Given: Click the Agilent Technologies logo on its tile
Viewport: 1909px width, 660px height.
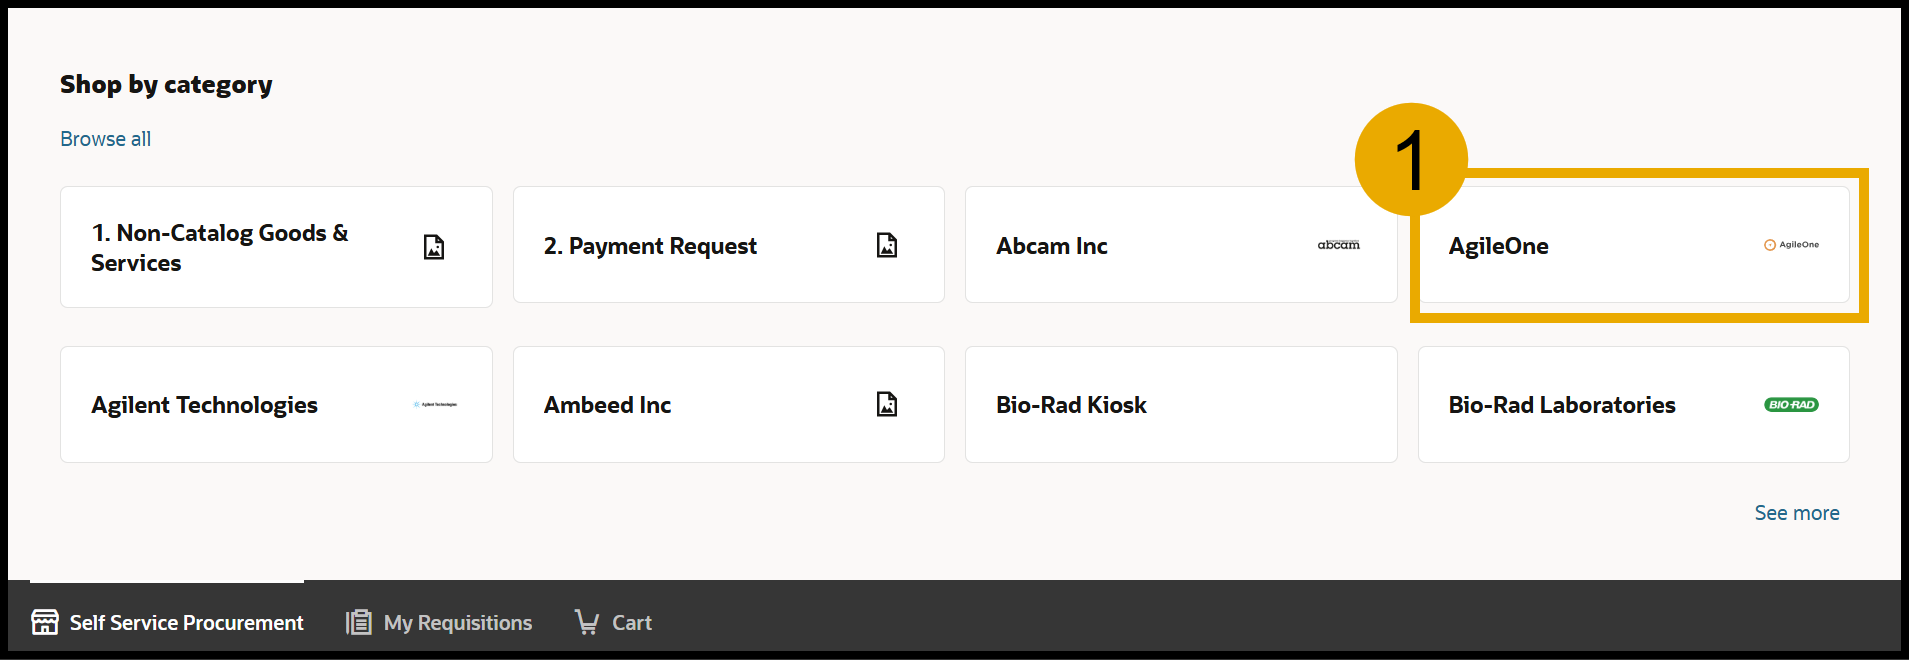Looking at the screenshot, I should [x=435, y=404].
